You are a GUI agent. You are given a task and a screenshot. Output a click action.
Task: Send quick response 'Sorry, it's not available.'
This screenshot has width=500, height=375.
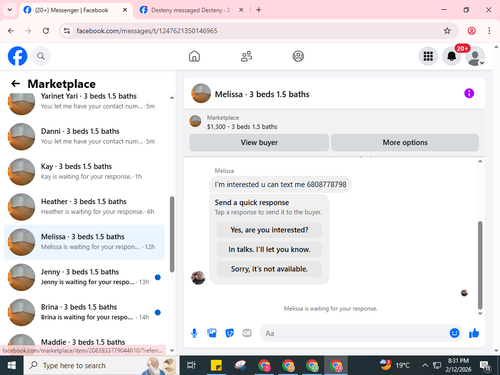269,269
